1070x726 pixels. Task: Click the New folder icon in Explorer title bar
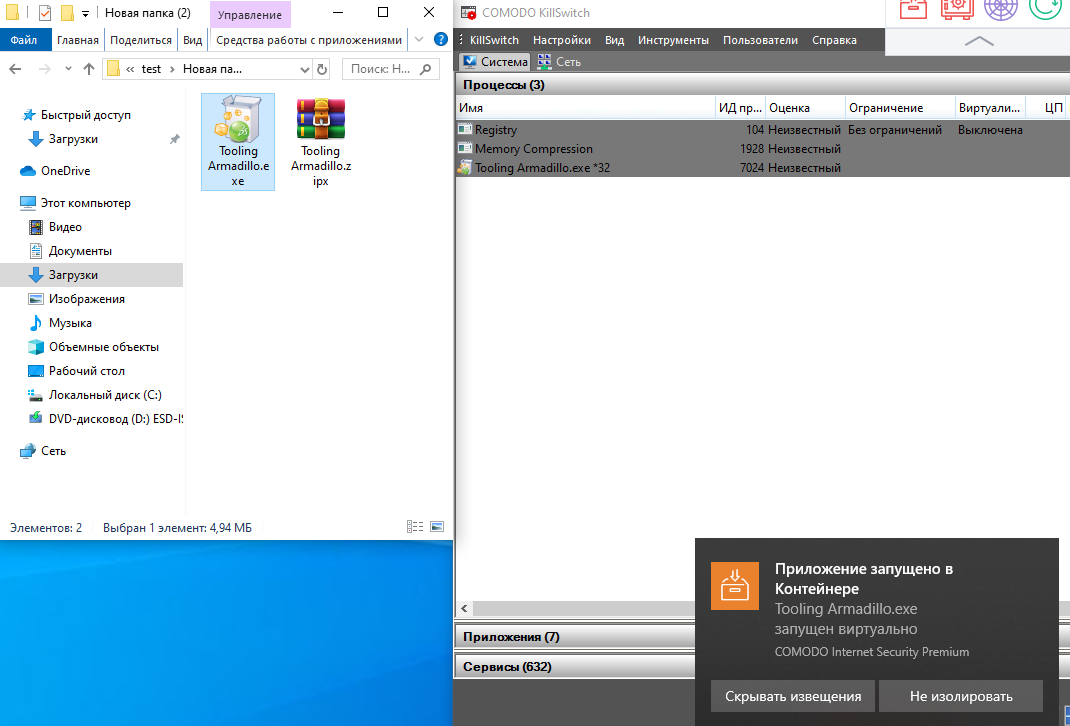[x=67, y=13]
